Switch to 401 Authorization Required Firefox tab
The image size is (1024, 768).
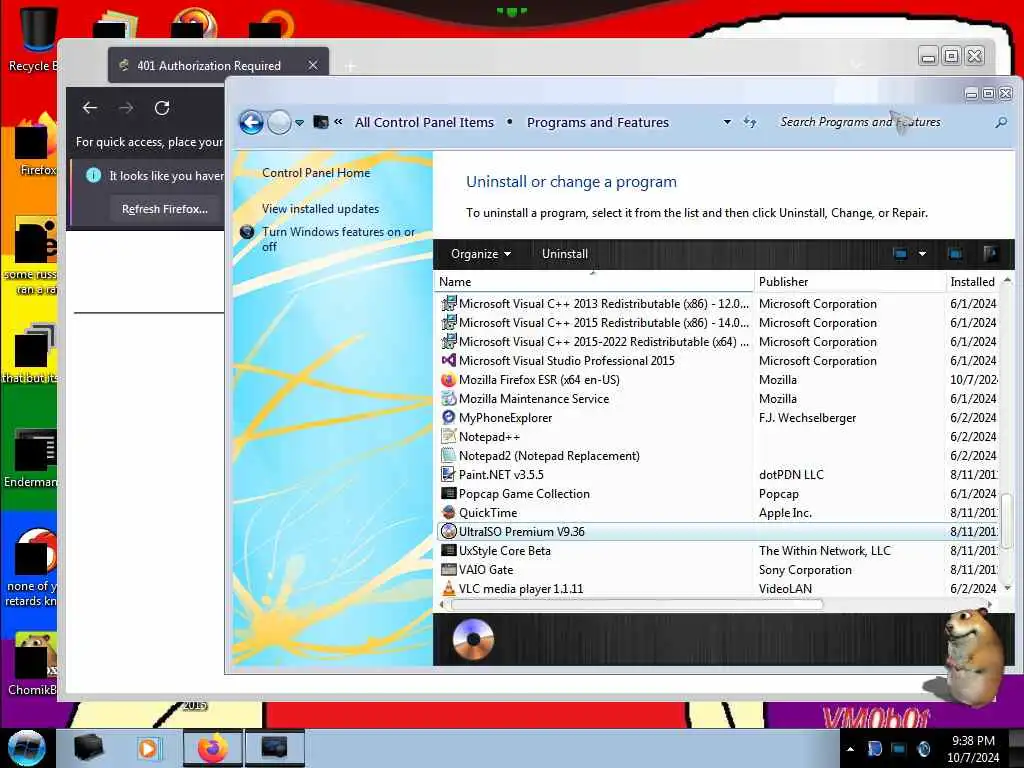pyautogui.click(x=209, y=65)
